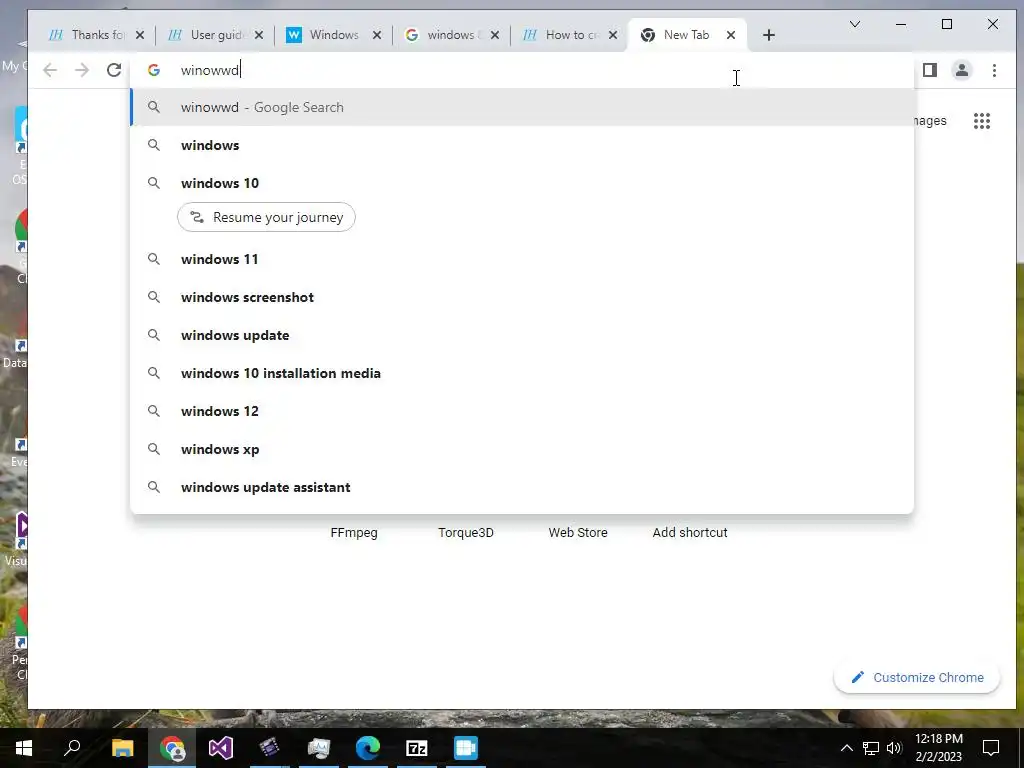Open the Torque3D shortcut
The width and height of the screenshot is (1024, 768).
click(x=466, y=532)
